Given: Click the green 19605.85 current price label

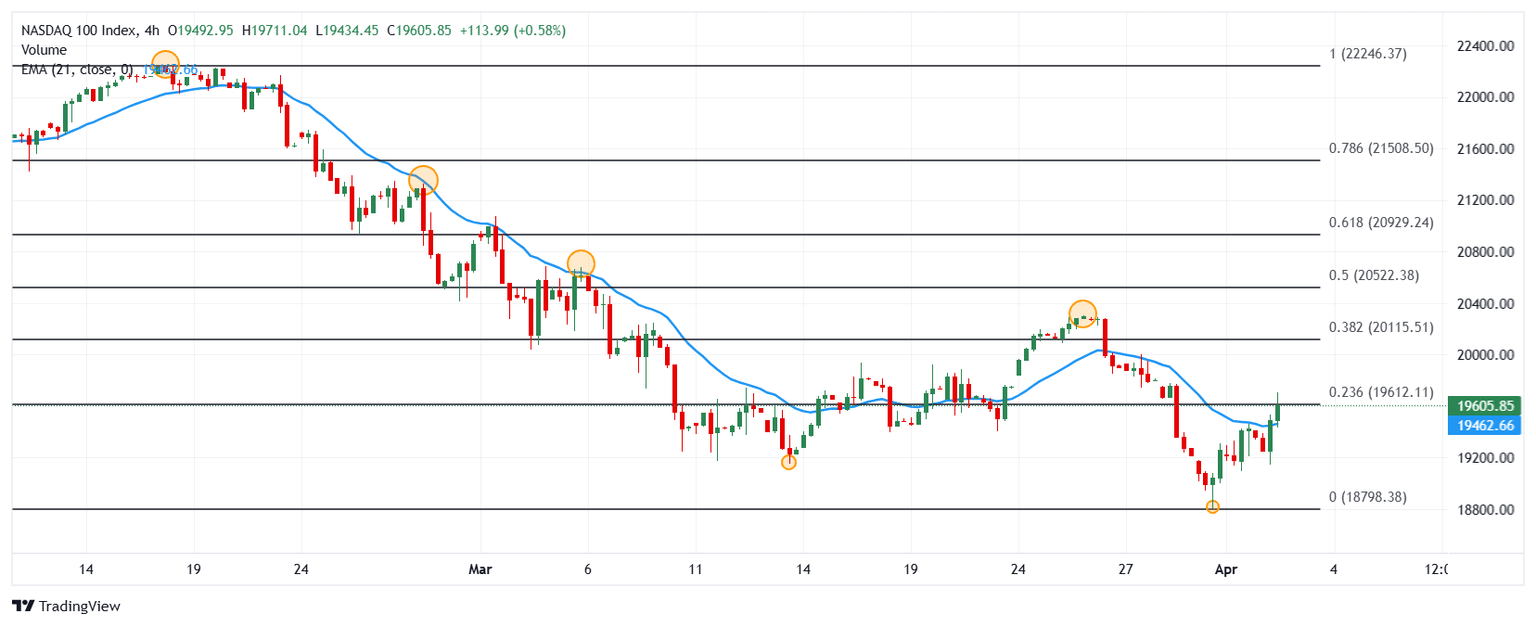Looking at the screenshot, I should [1484, 406].
